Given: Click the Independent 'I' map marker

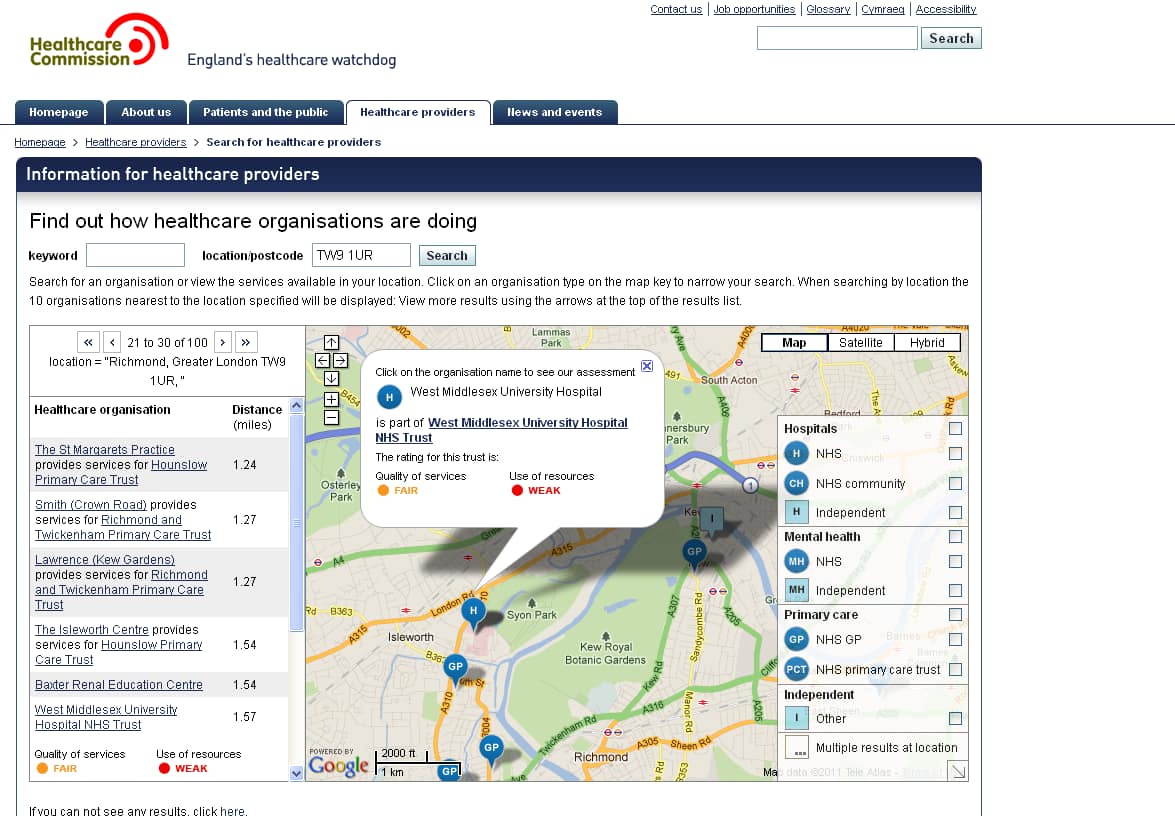Looking at the screenshot, I should [x=711, y=519].
